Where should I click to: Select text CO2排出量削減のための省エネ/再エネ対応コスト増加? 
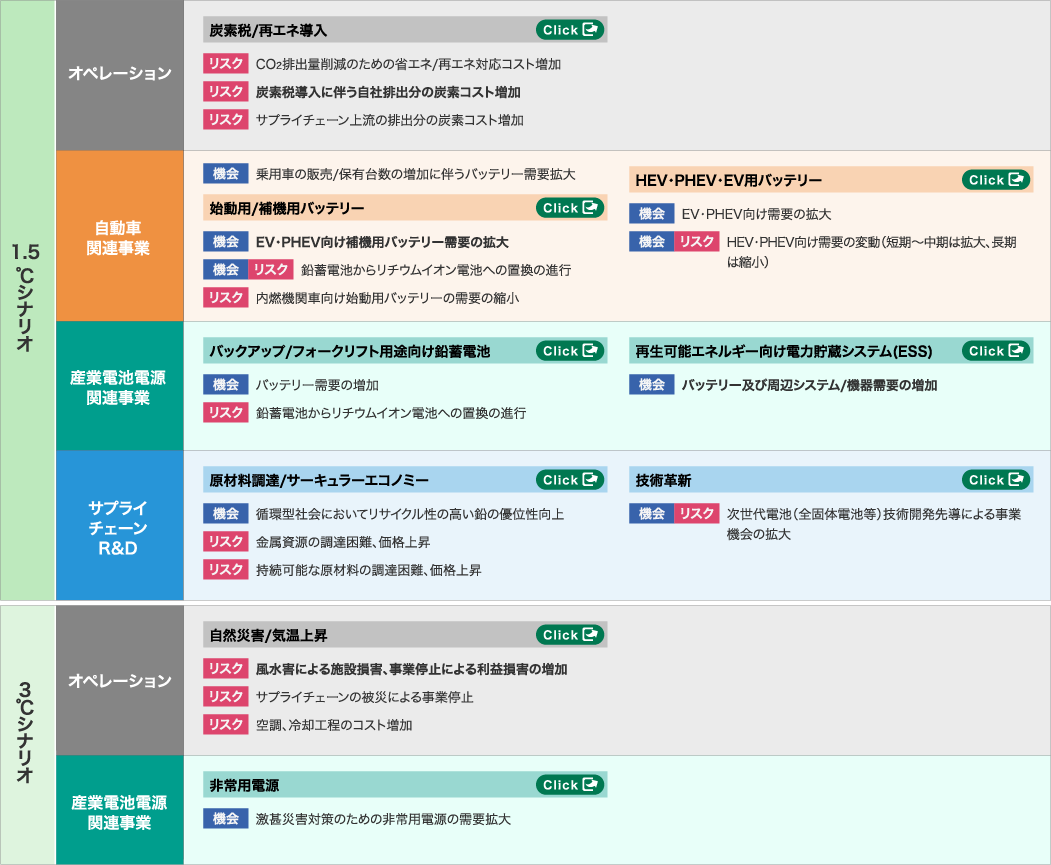tap(408, 64)
